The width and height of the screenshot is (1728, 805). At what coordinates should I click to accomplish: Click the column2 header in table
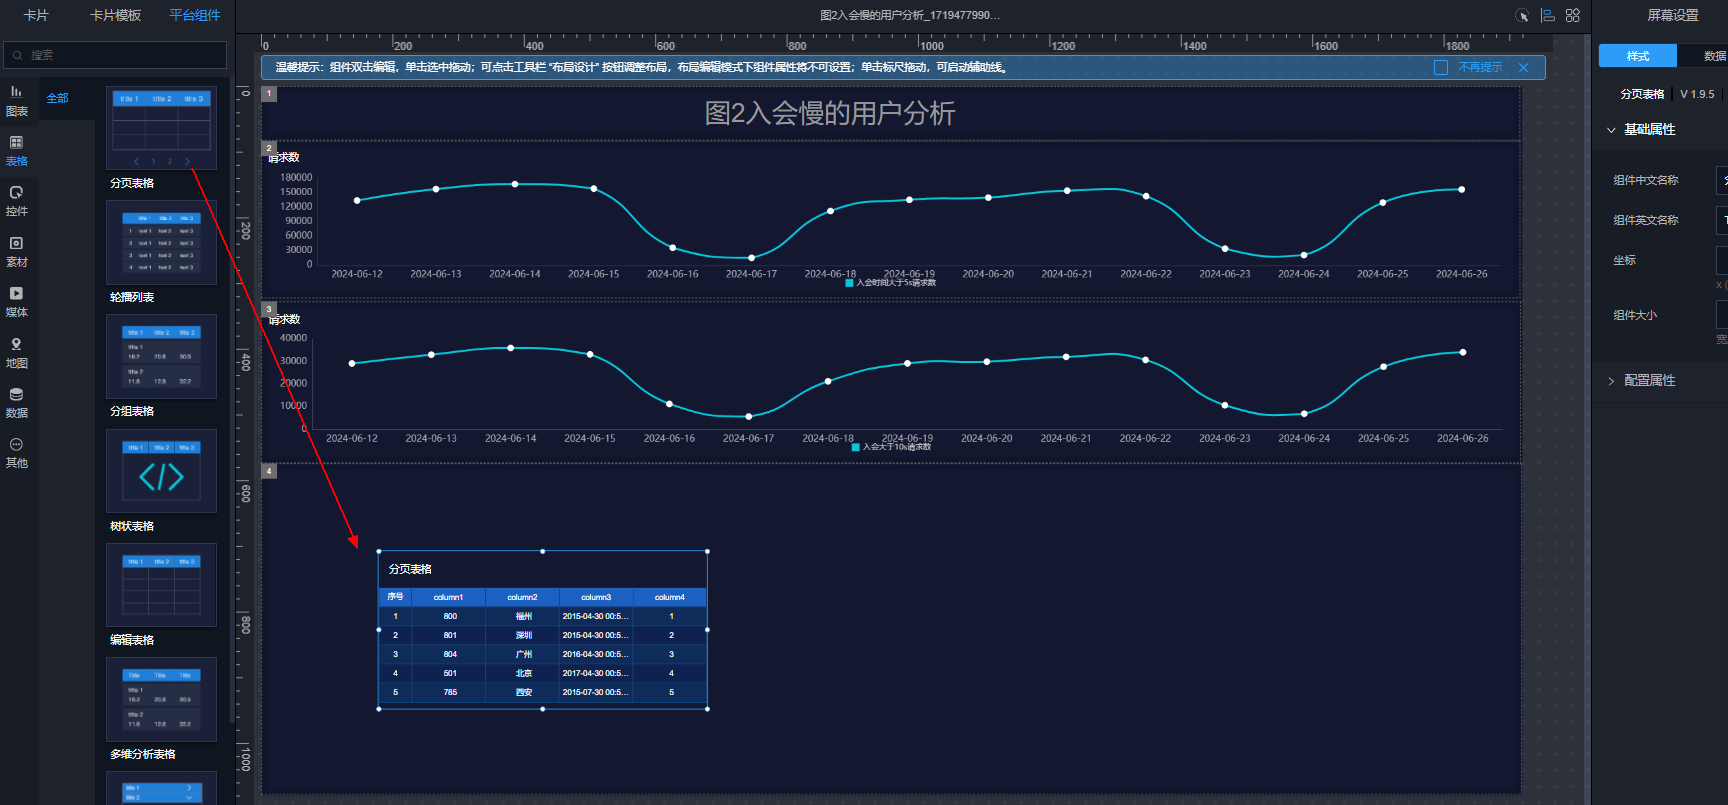(x=522, y=597)
